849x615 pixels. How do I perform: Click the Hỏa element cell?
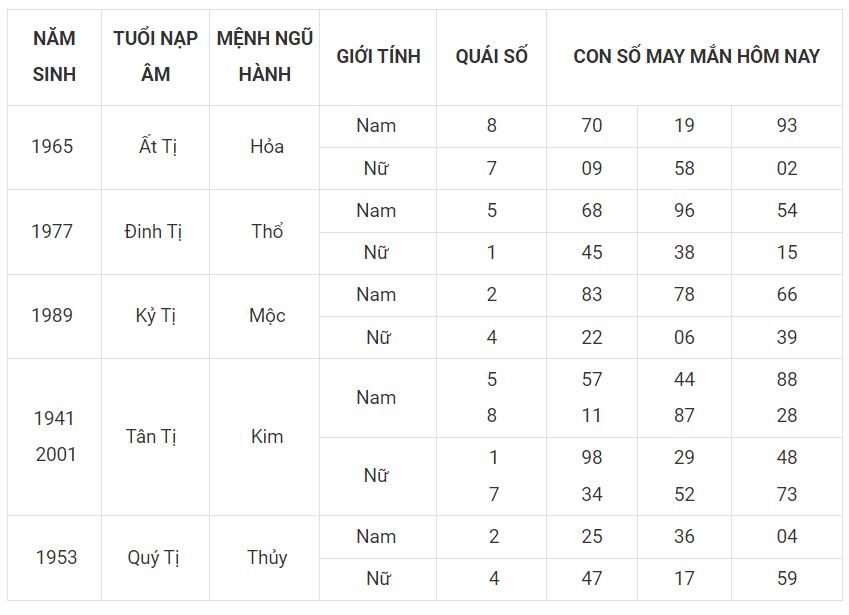[x=264, y=147]
